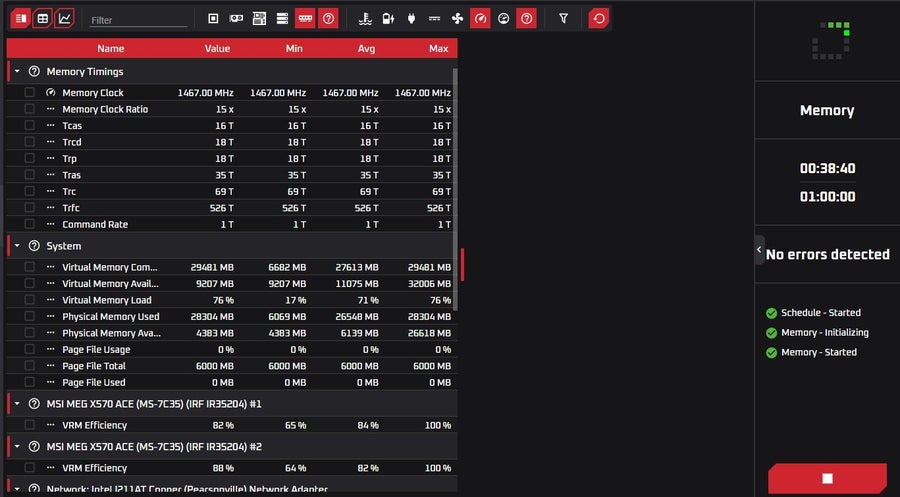Image resolution: width=900 pixels, height=497 pixels.
Task: Toggle the second question-mark other-readings filter
Action: [x=526, y=19]
